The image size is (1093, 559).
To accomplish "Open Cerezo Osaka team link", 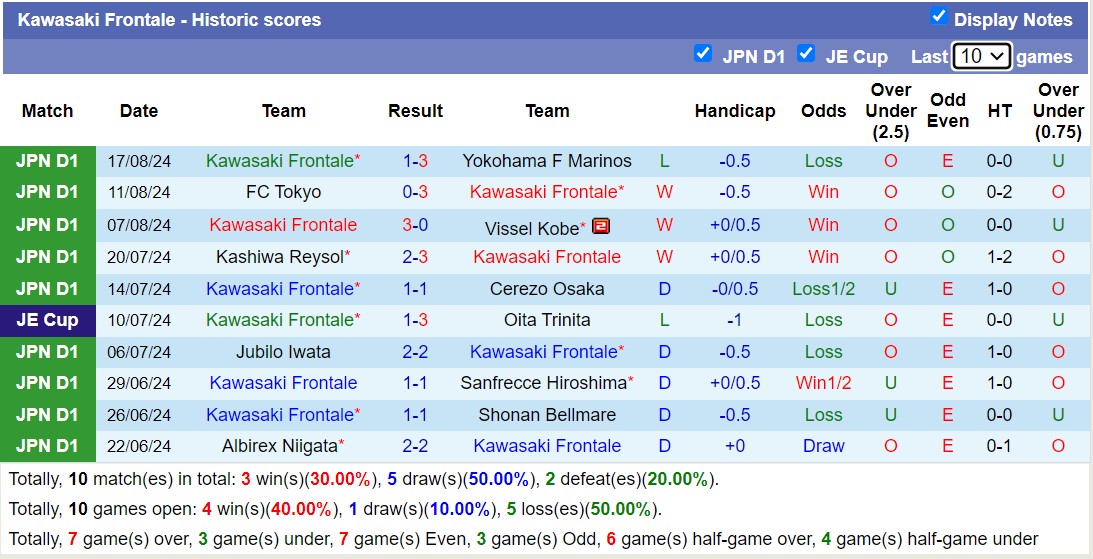I will pos(547,289).
